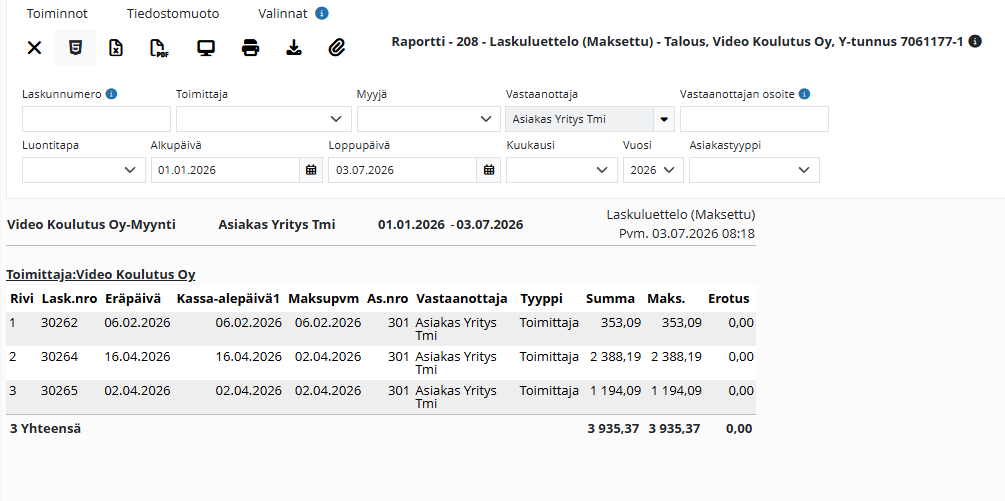This screenshot has height=501, width=1005.
Task: Expand the Asiakastyyppi dropdown
Action: [754, 170]
